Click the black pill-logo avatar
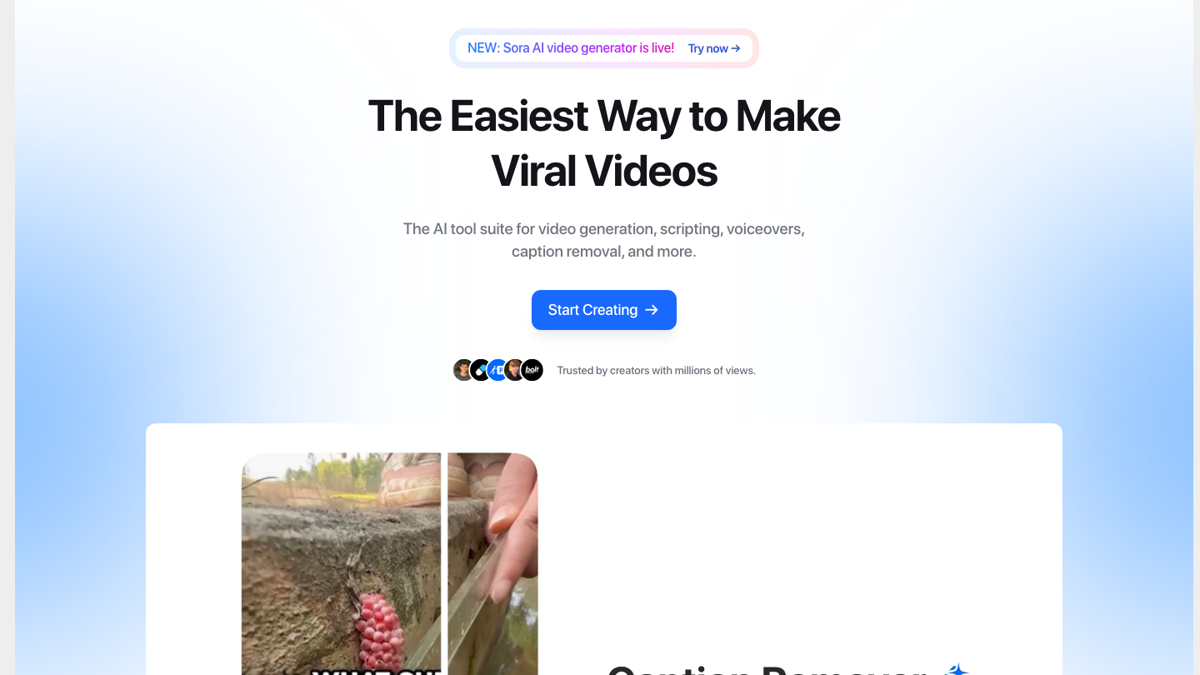 [x=481, y=370]
